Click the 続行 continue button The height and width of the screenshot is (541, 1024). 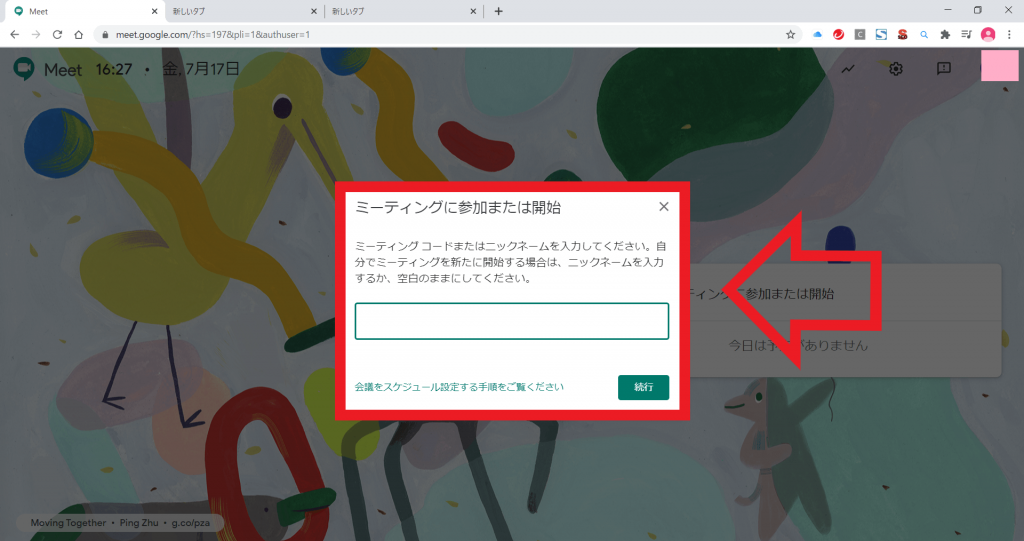643,387
